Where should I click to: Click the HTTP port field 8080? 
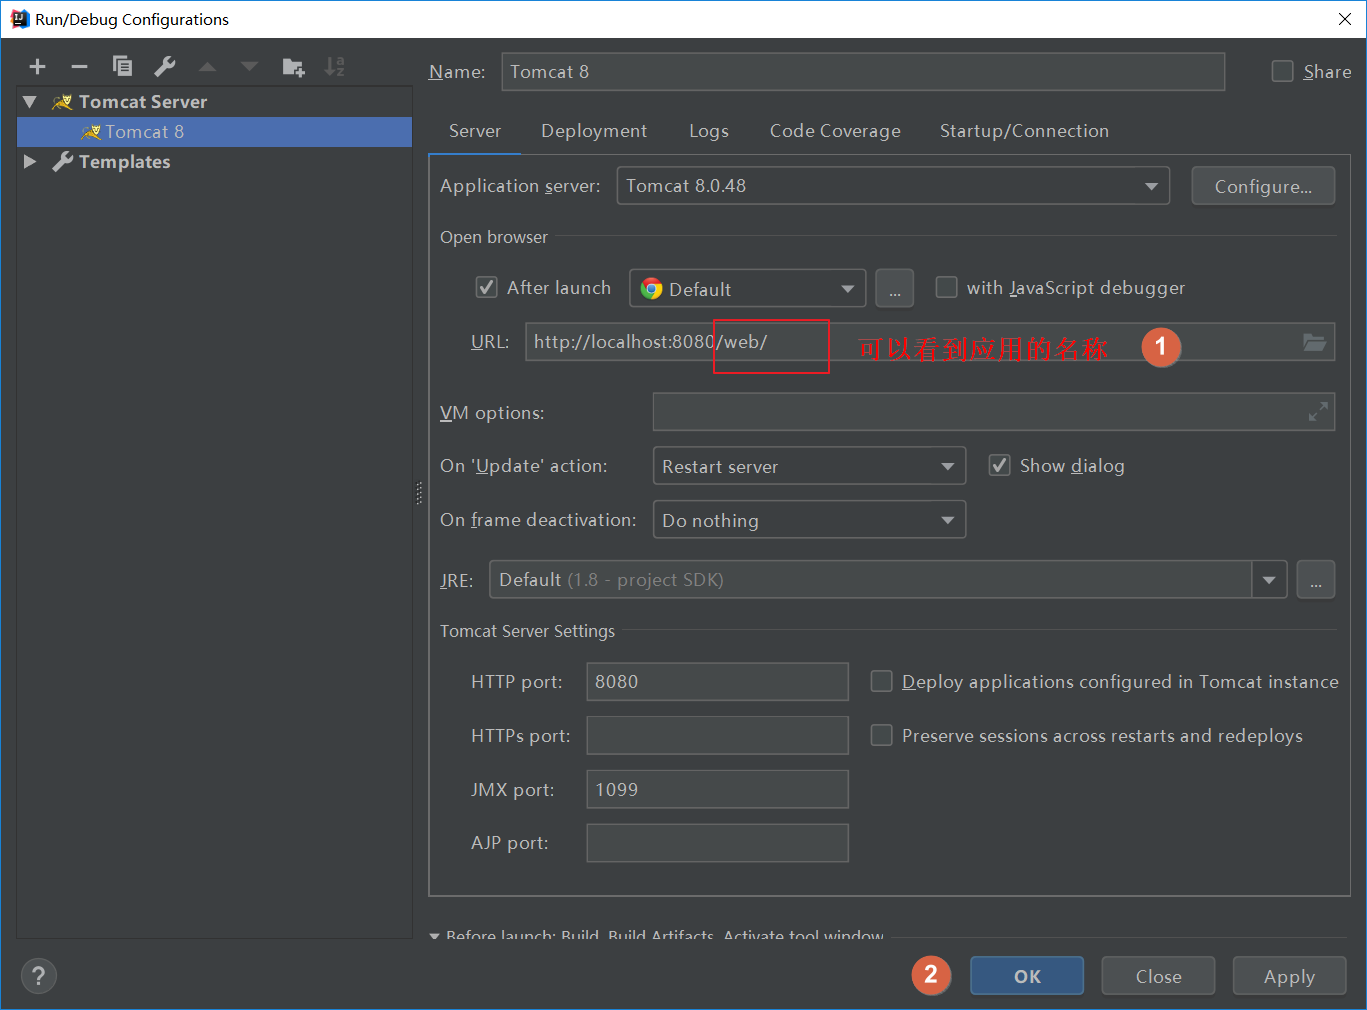[x=717, y=682]
